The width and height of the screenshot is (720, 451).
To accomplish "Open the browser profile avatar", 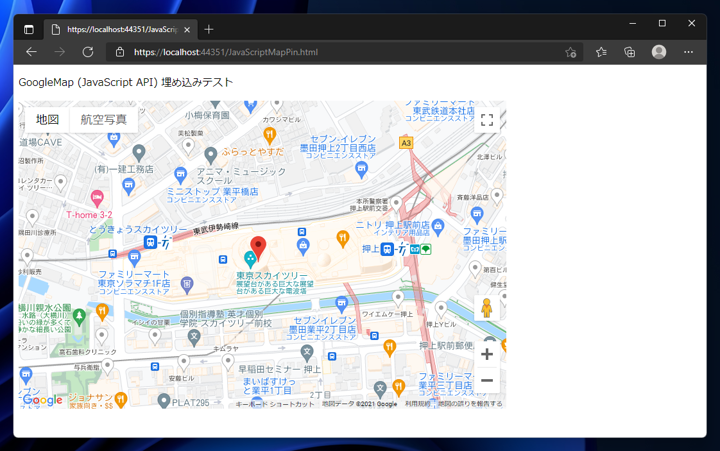I will coord(659,52).
